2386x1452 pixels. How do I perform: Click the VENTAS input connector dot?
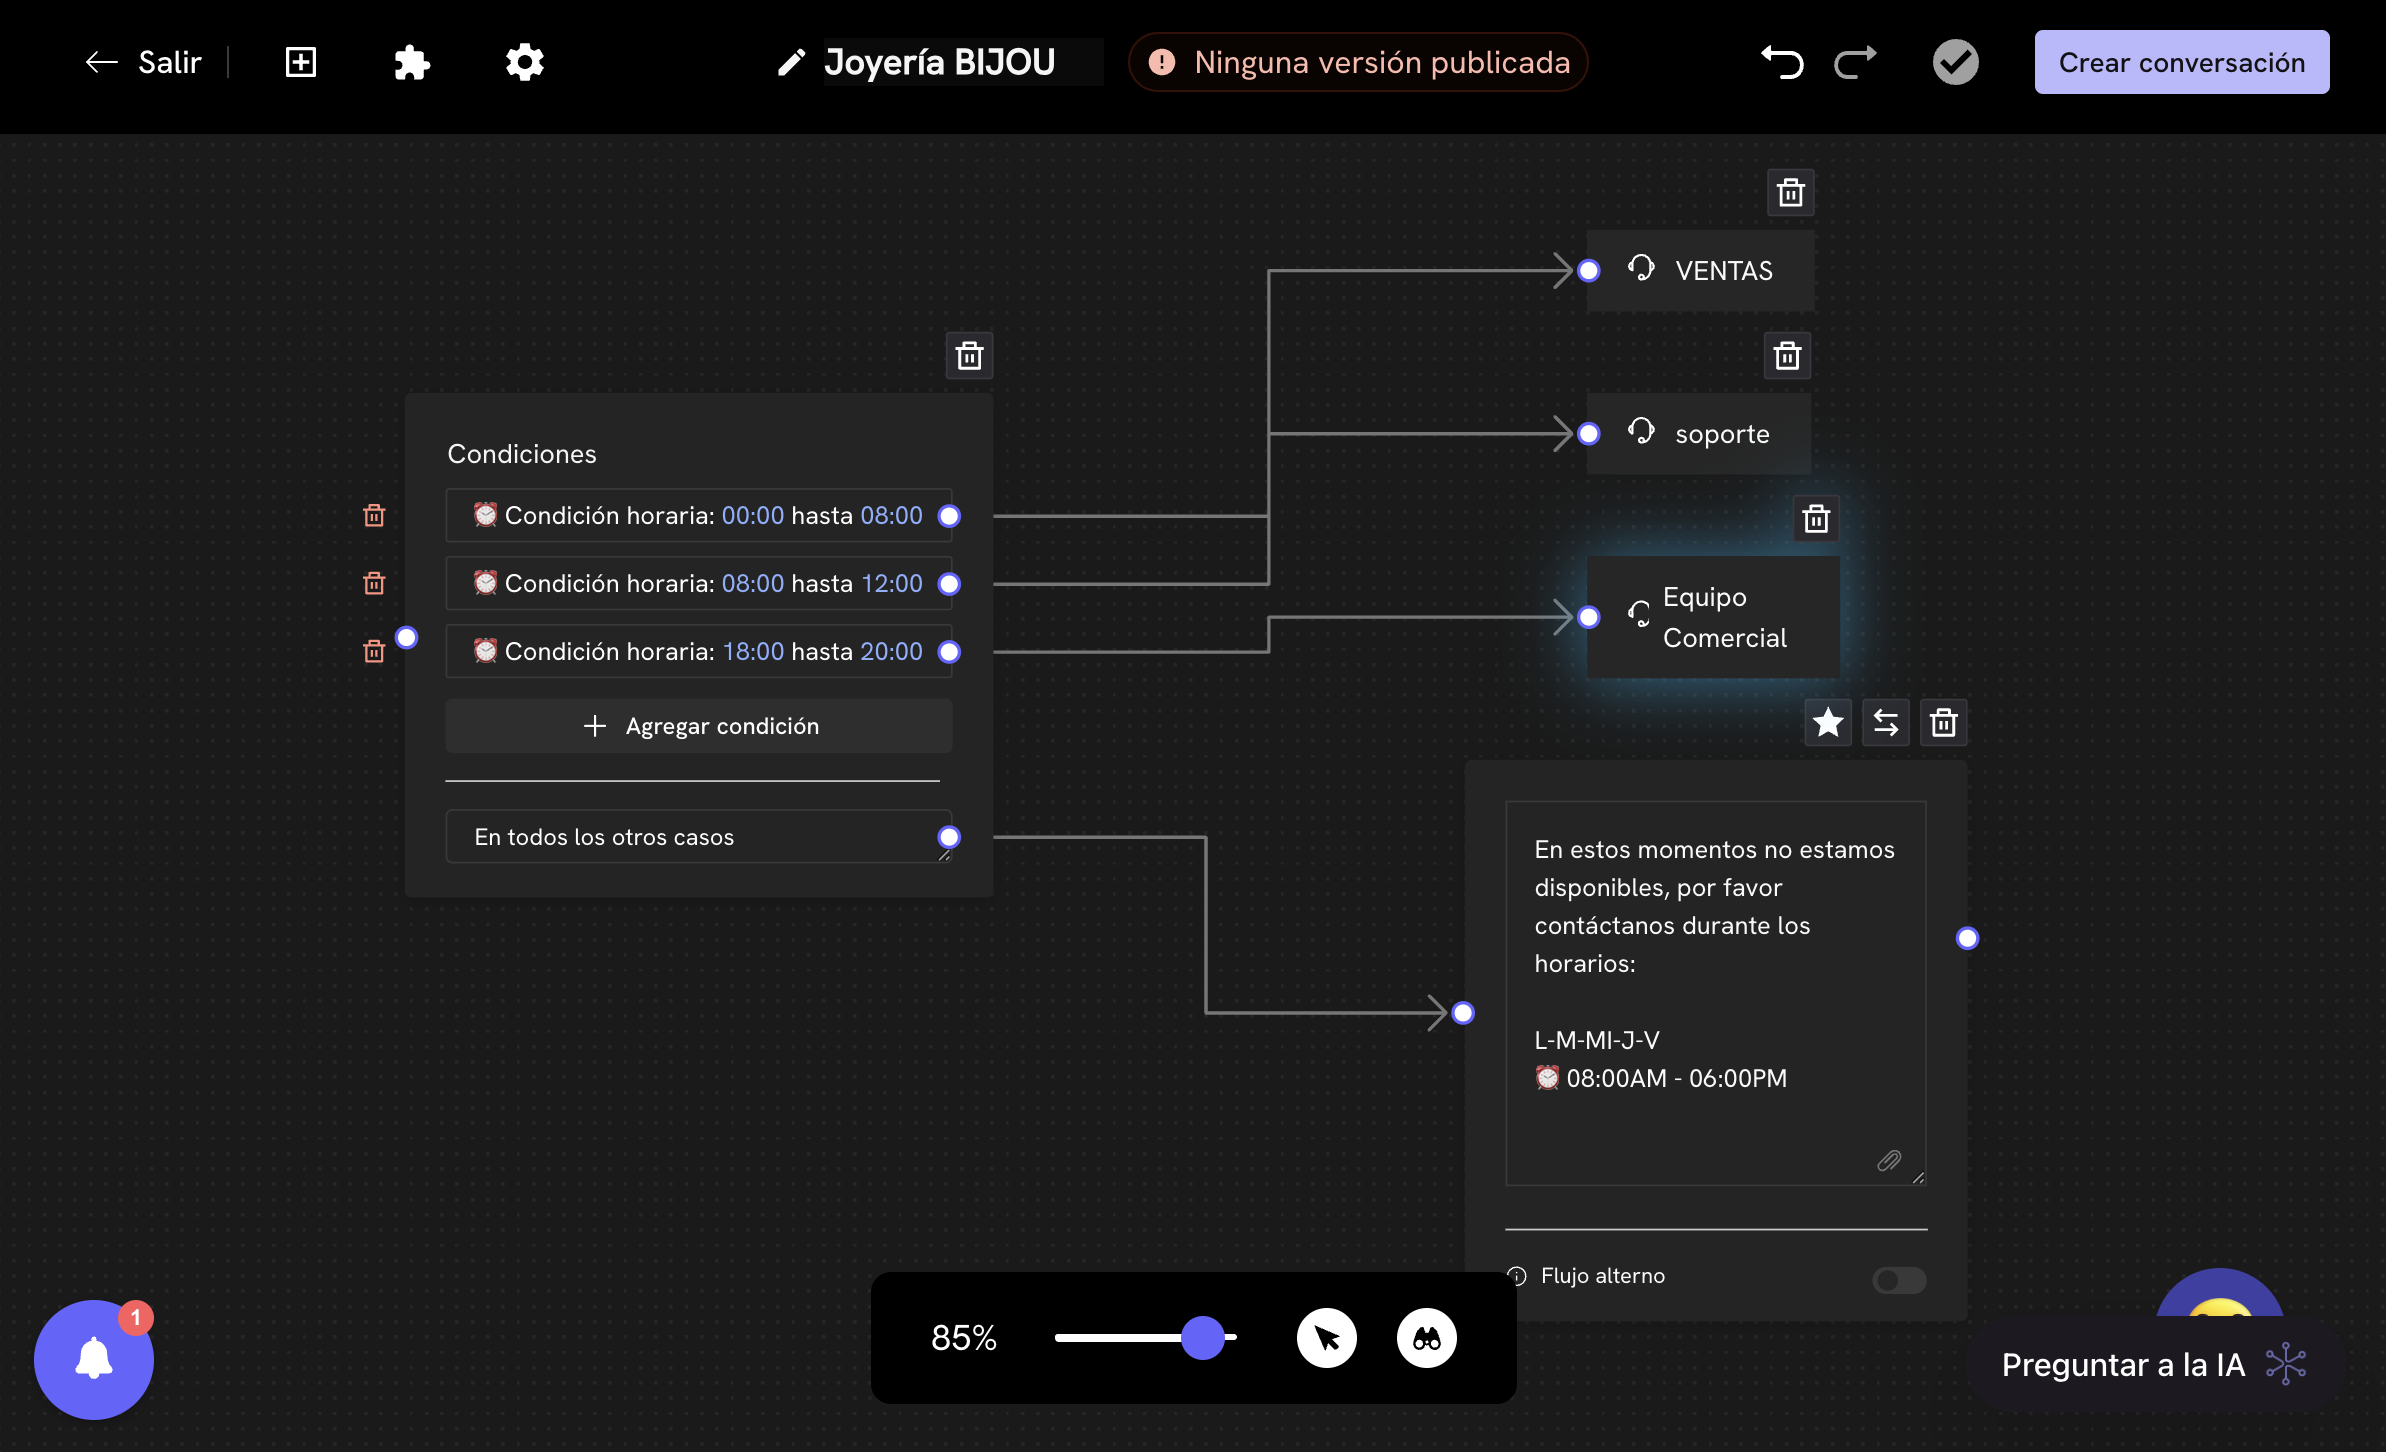pos(1588,271)
